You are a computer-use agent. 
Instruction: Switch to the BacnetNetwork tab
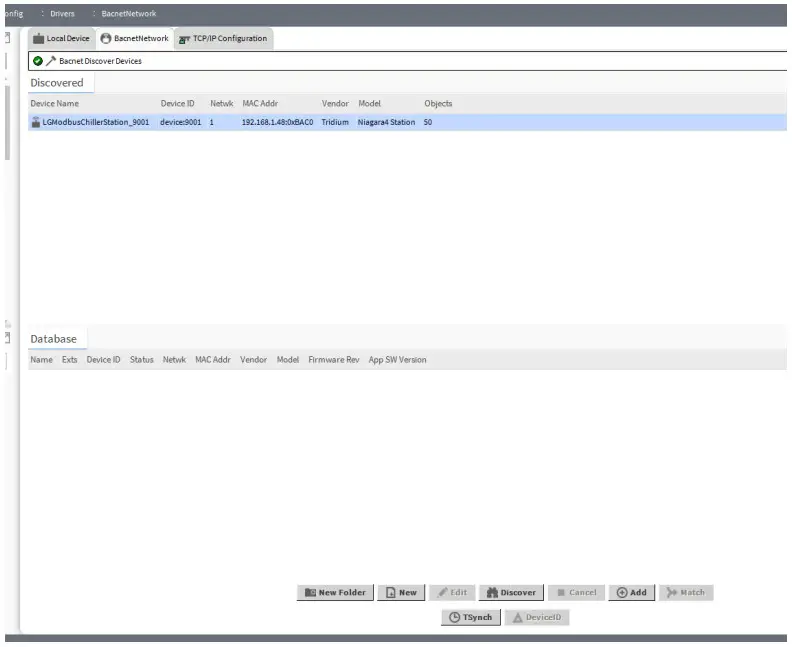click(x=135, y=38)
